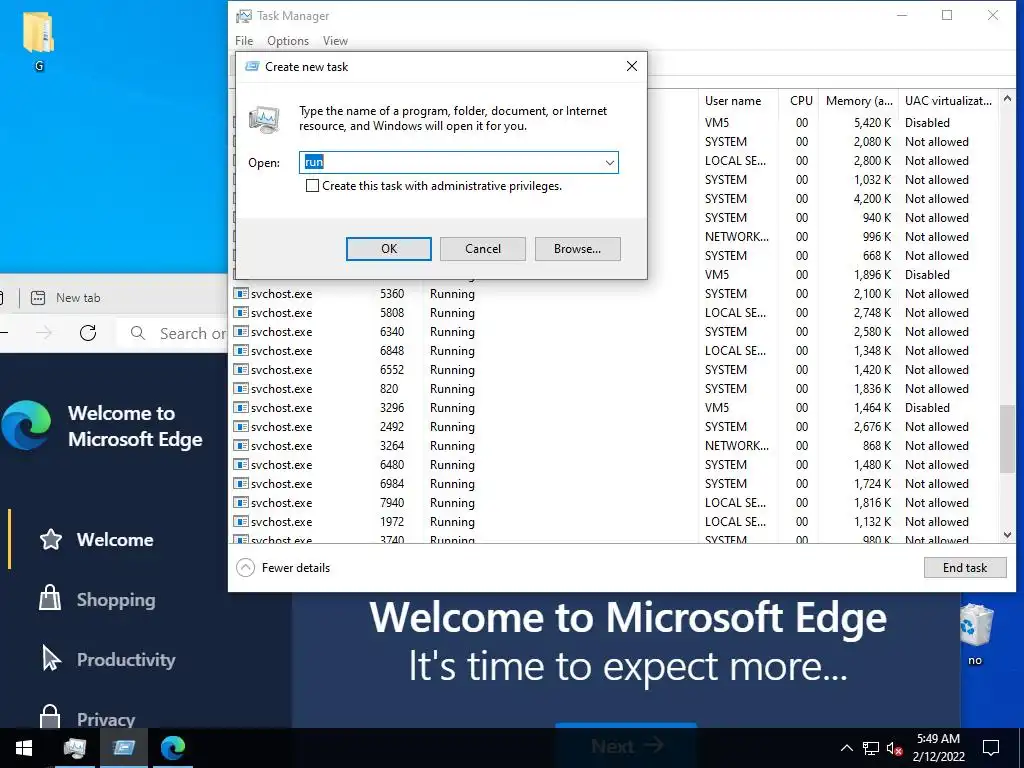
Task: Click scrollbar up arrow in Task Manager
Action: [1008, 99]
